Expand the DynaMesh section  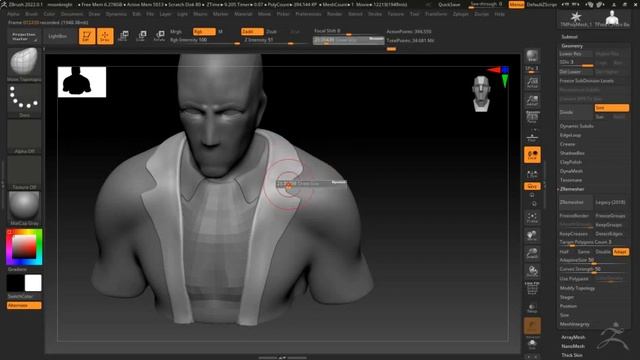pyautogui.click(x=571, y=171)
